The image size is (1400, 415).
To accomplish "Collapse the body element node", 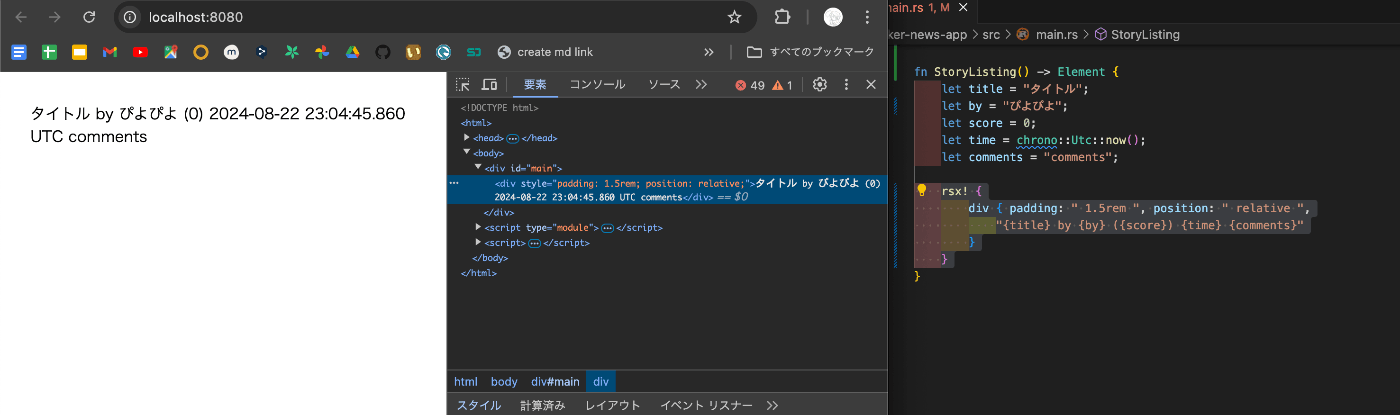I will 467,152.
